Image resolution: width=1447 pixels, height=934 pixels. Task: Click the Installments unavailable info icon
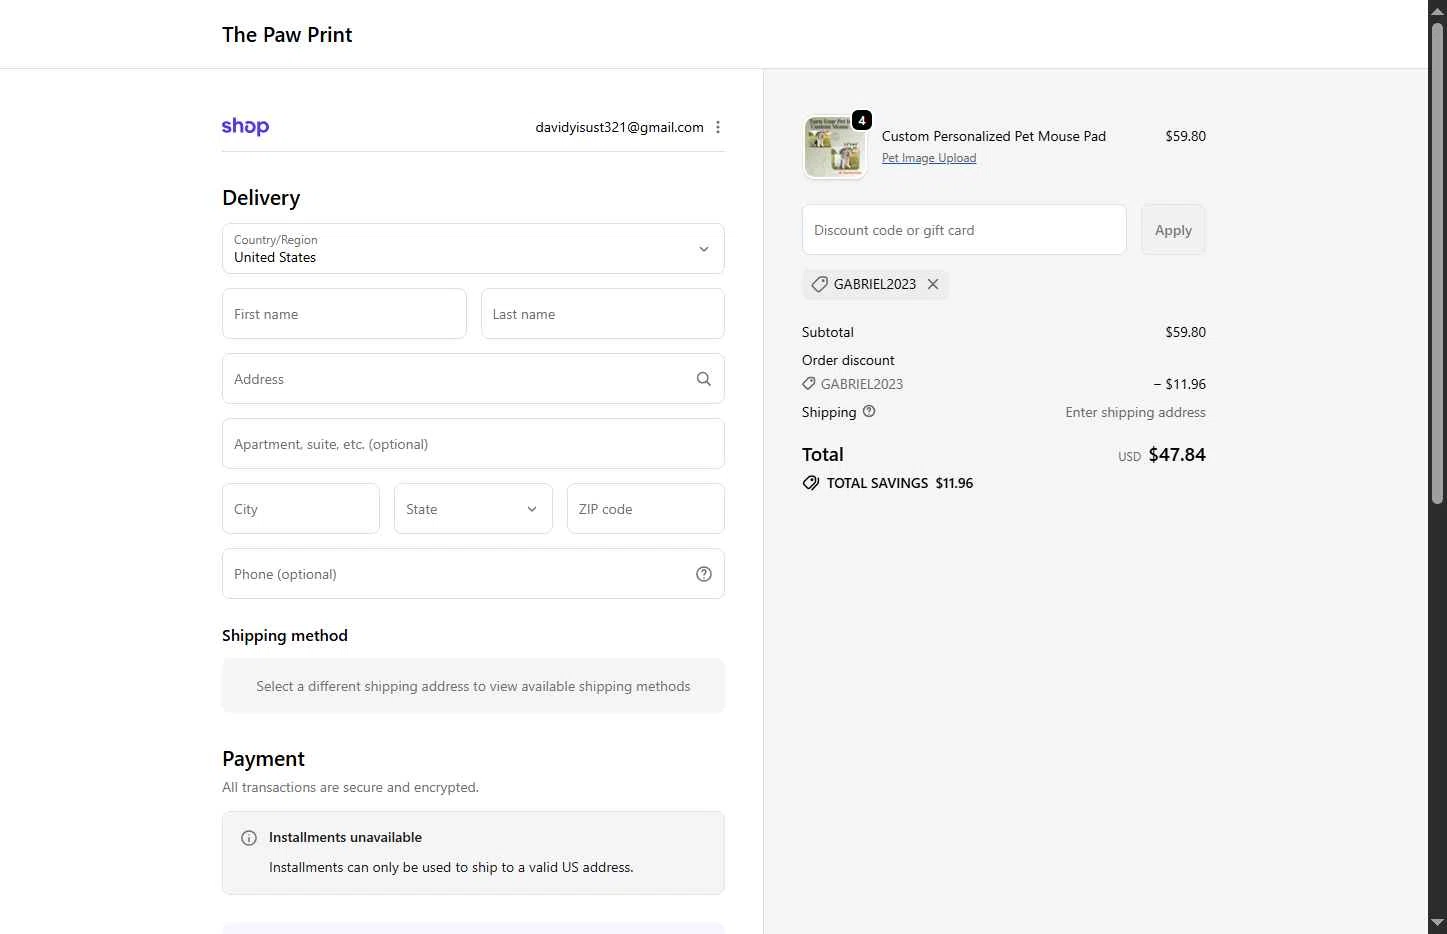[249, 838]
